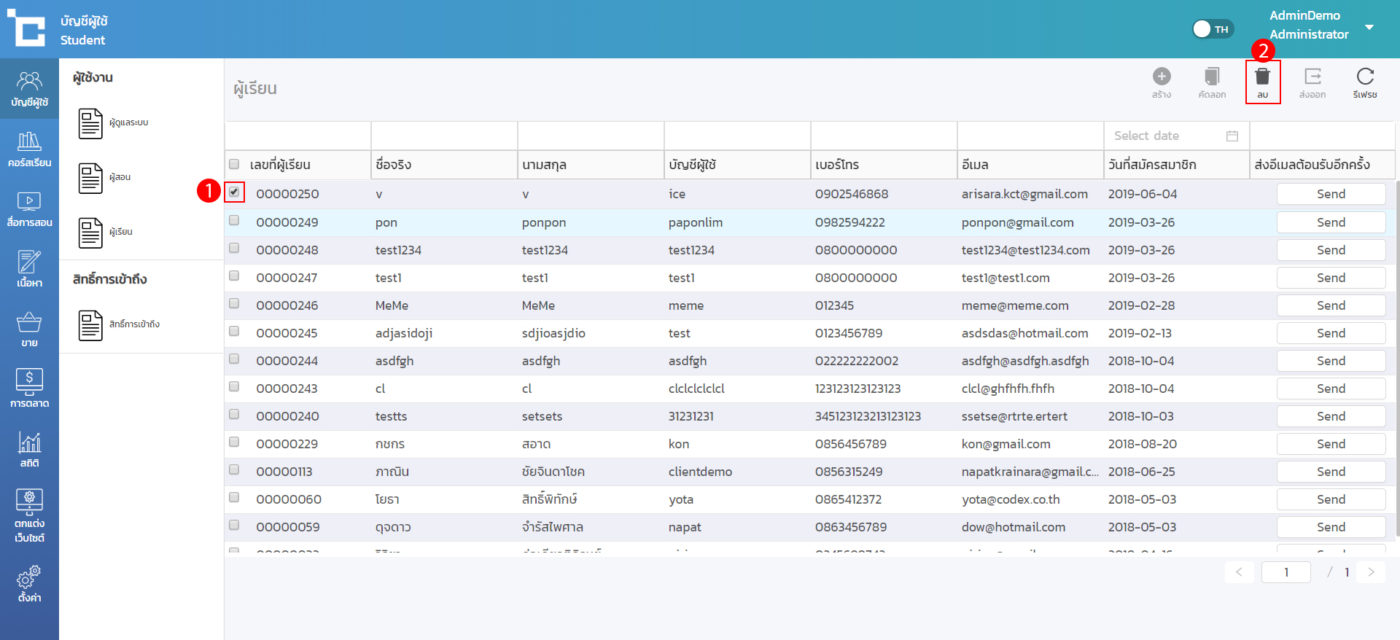Click the trash Delete icon in toolbar

[x=1262, y=78]
